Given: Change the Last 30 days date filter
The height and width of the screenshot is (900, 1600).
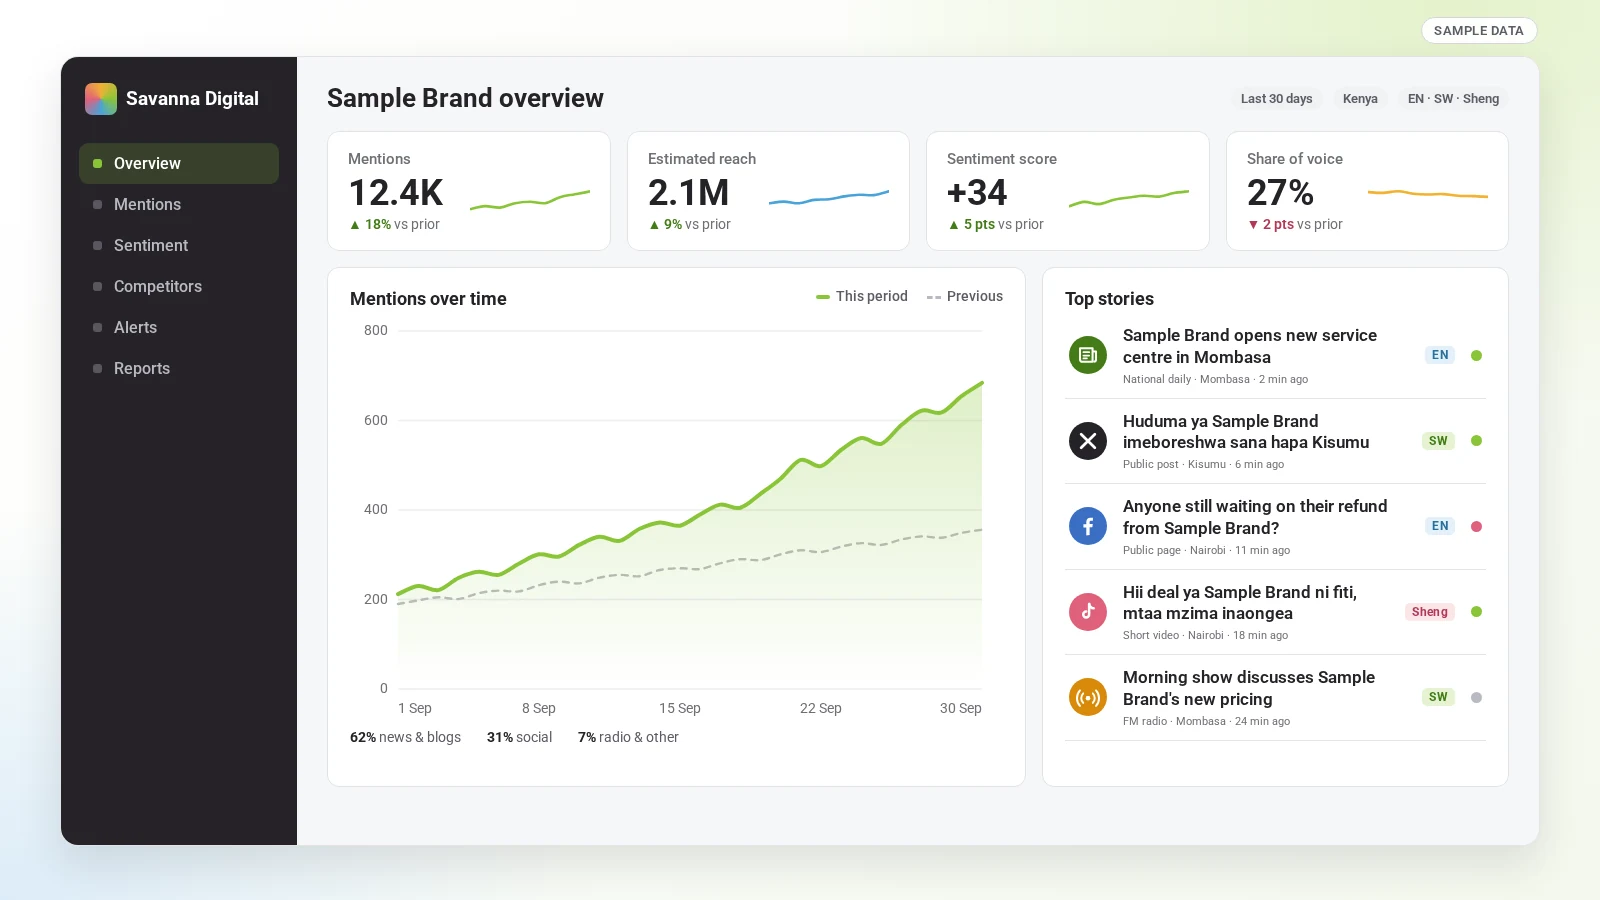Looking at the screenshot, I should point(1276,99).
